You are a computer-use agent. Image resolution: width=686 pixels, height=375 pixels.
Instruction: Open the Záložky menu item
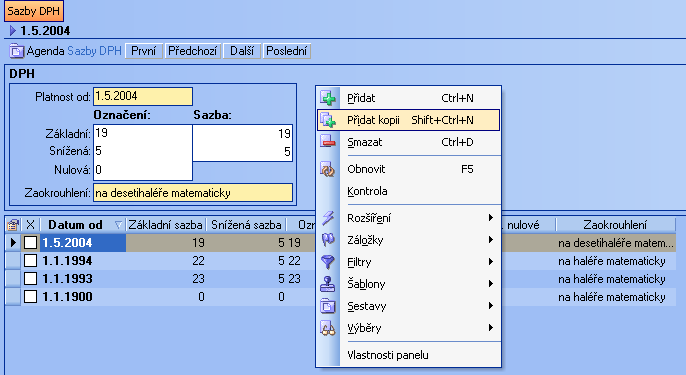click(409, 240)
